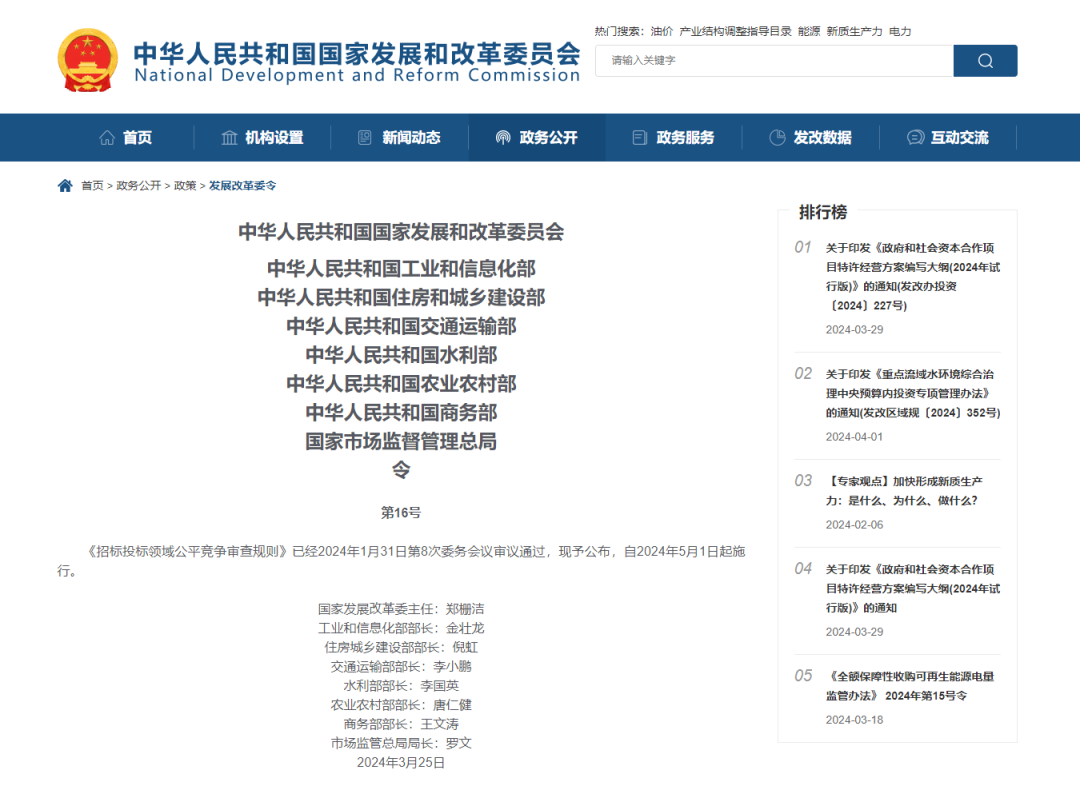This screenshot has width=1080, height=790.
Task: Click the magnifier search icon
Action: 984,61
